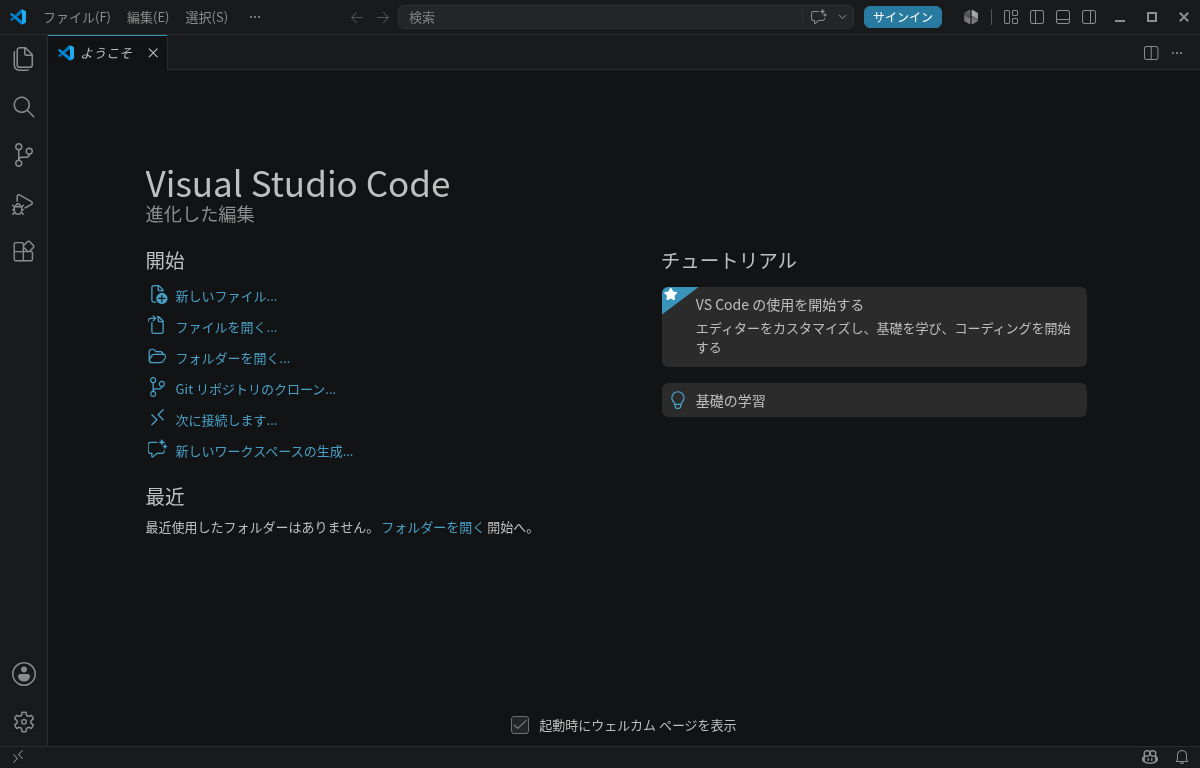Open editor More Actions ellipsis
The image size is (1200, 768).
pyautogui.click(x=1177, y=53)
